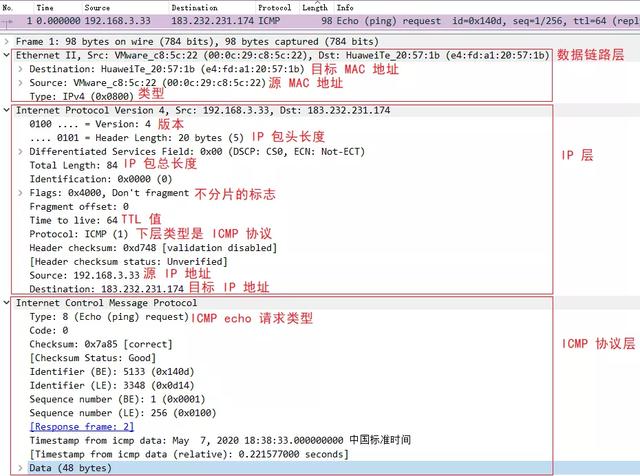Sort packets by the Time column header
This screenshot has width=640, height=476.
(x=45, y=7)
